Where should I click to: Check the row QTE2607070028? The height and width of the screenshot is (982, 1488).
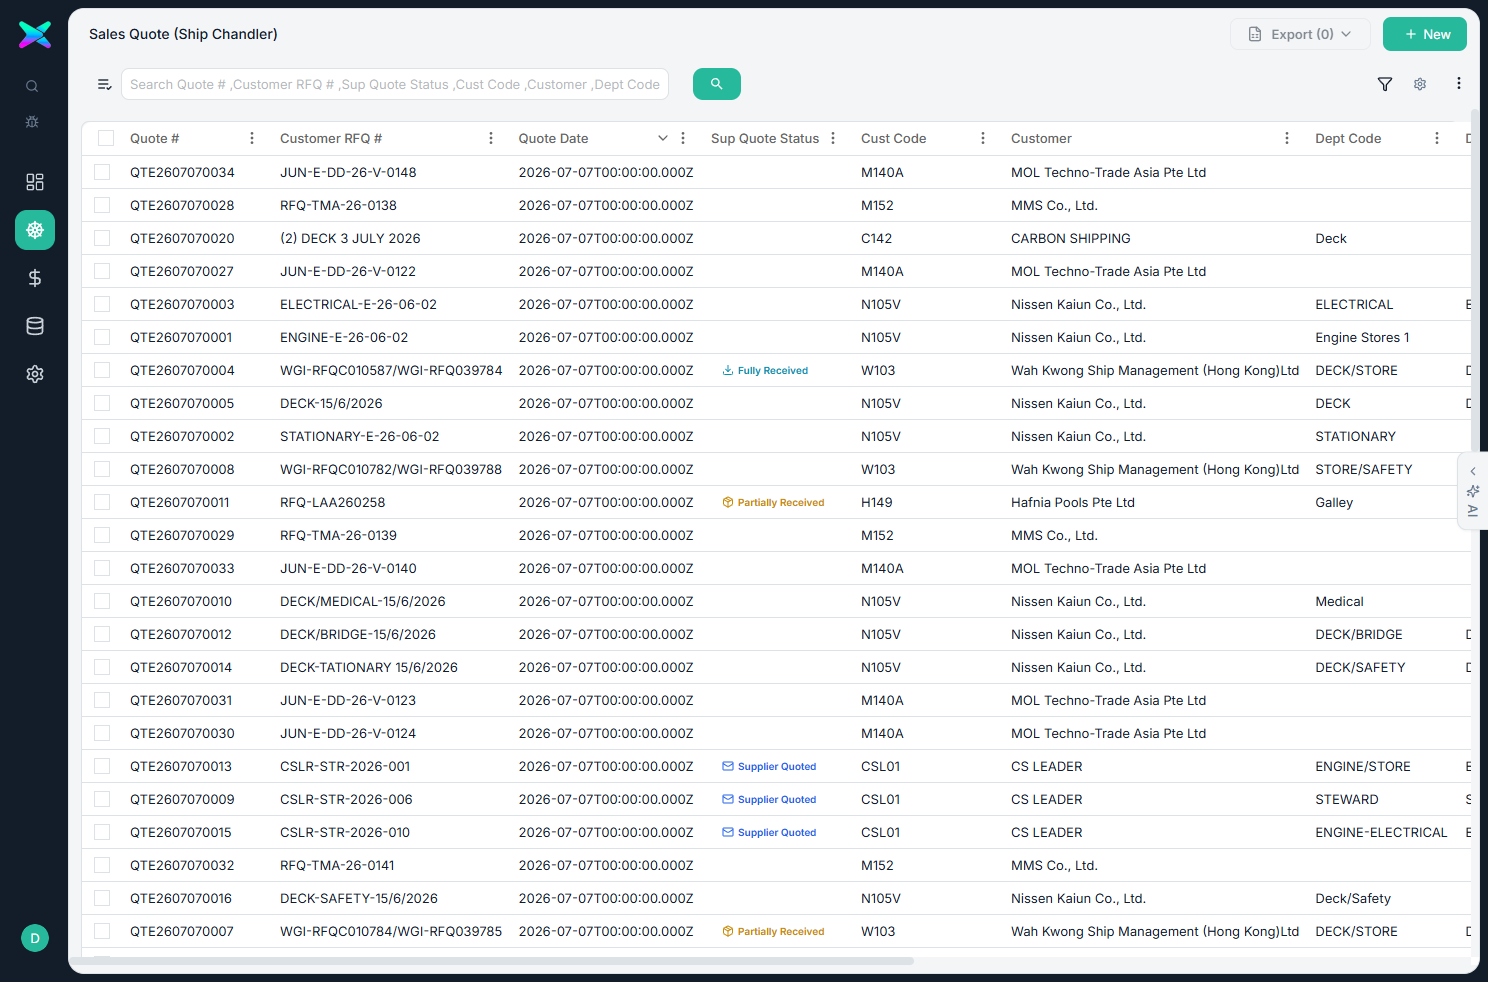coord(102,205)
